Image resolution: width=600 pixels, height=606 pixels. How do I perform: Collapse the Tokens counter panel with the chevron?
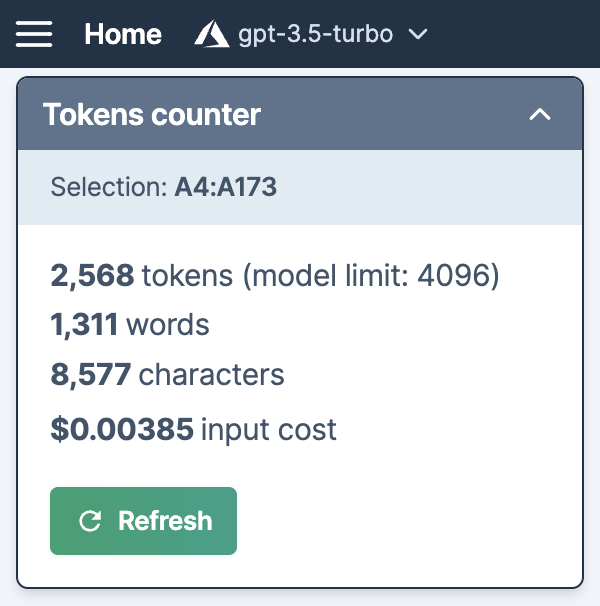540,114
